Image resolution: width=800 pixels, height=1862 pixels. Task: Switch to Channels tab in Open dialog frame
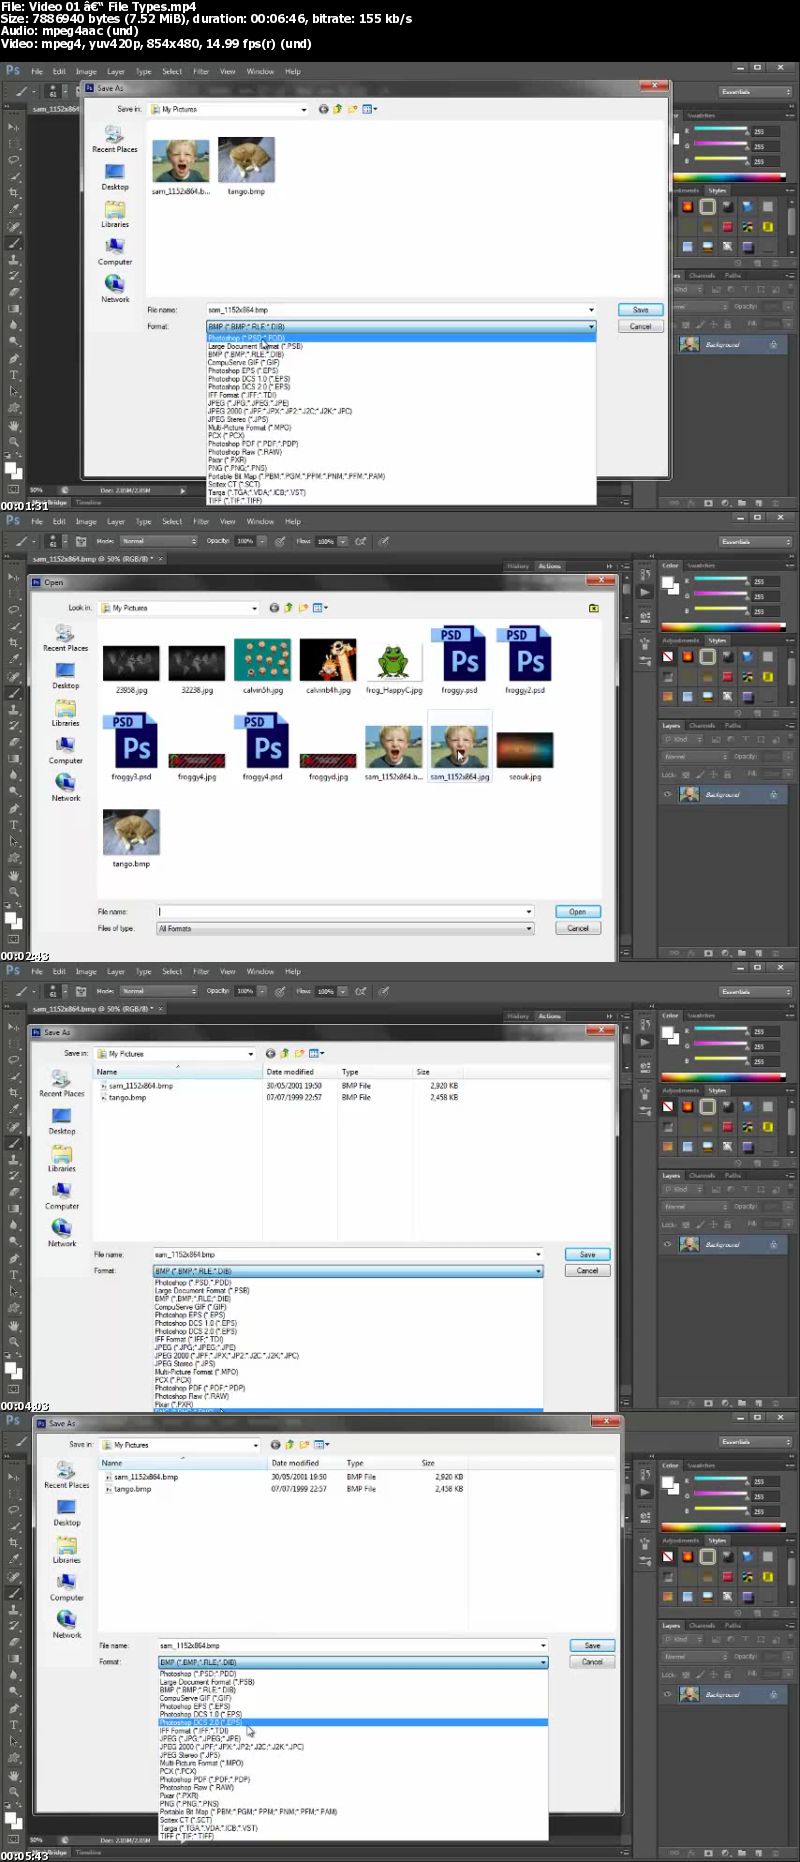click(702, 725)
